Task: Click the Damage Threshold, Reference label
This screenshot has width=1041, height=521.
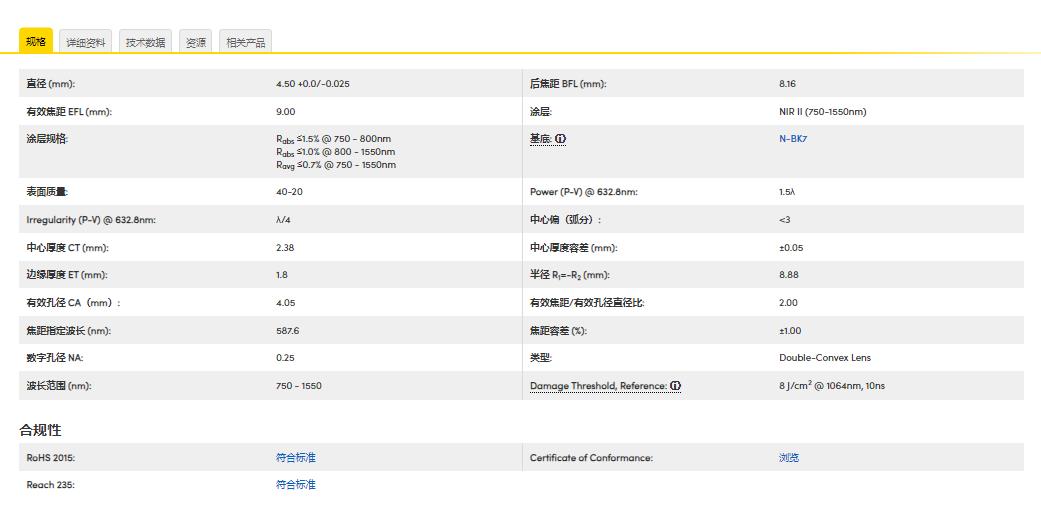Action: pyautogui.click(x=598, y=386)
